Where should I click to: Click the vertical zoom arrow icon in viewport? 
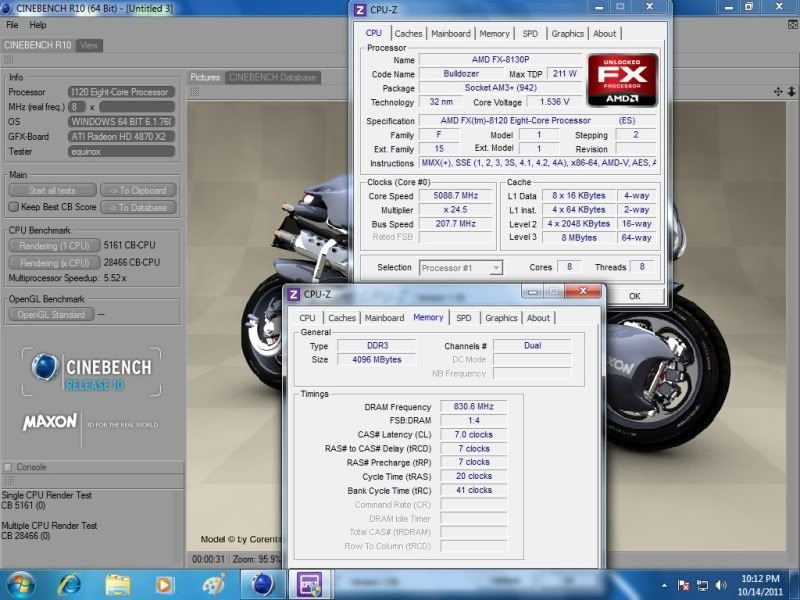[x=791, y=92]
